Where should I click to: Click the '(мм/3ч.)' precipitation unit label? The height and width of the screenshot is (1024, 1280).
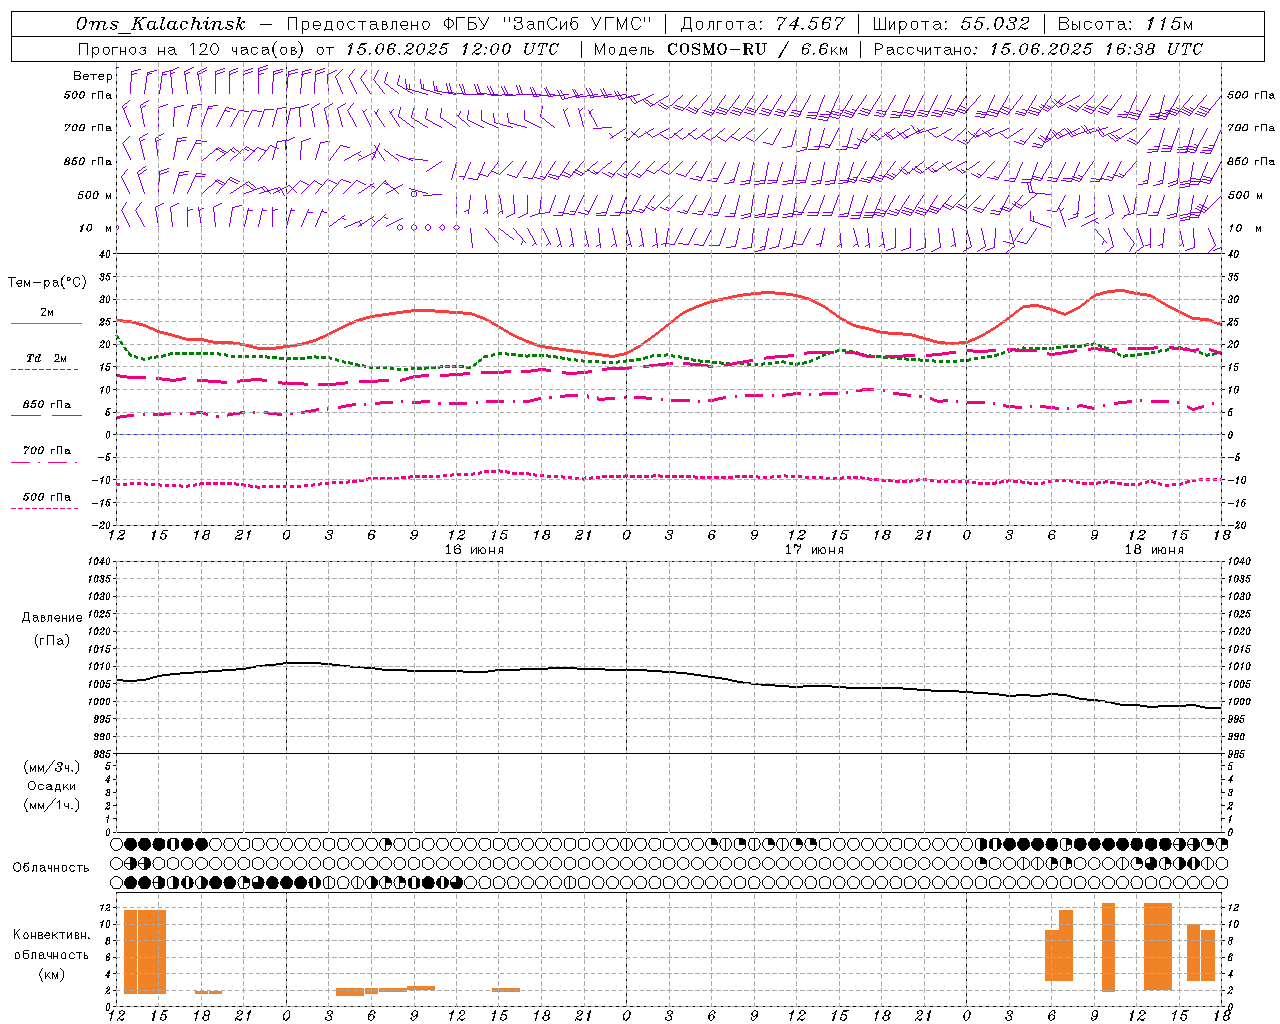[x=52, y=767]
